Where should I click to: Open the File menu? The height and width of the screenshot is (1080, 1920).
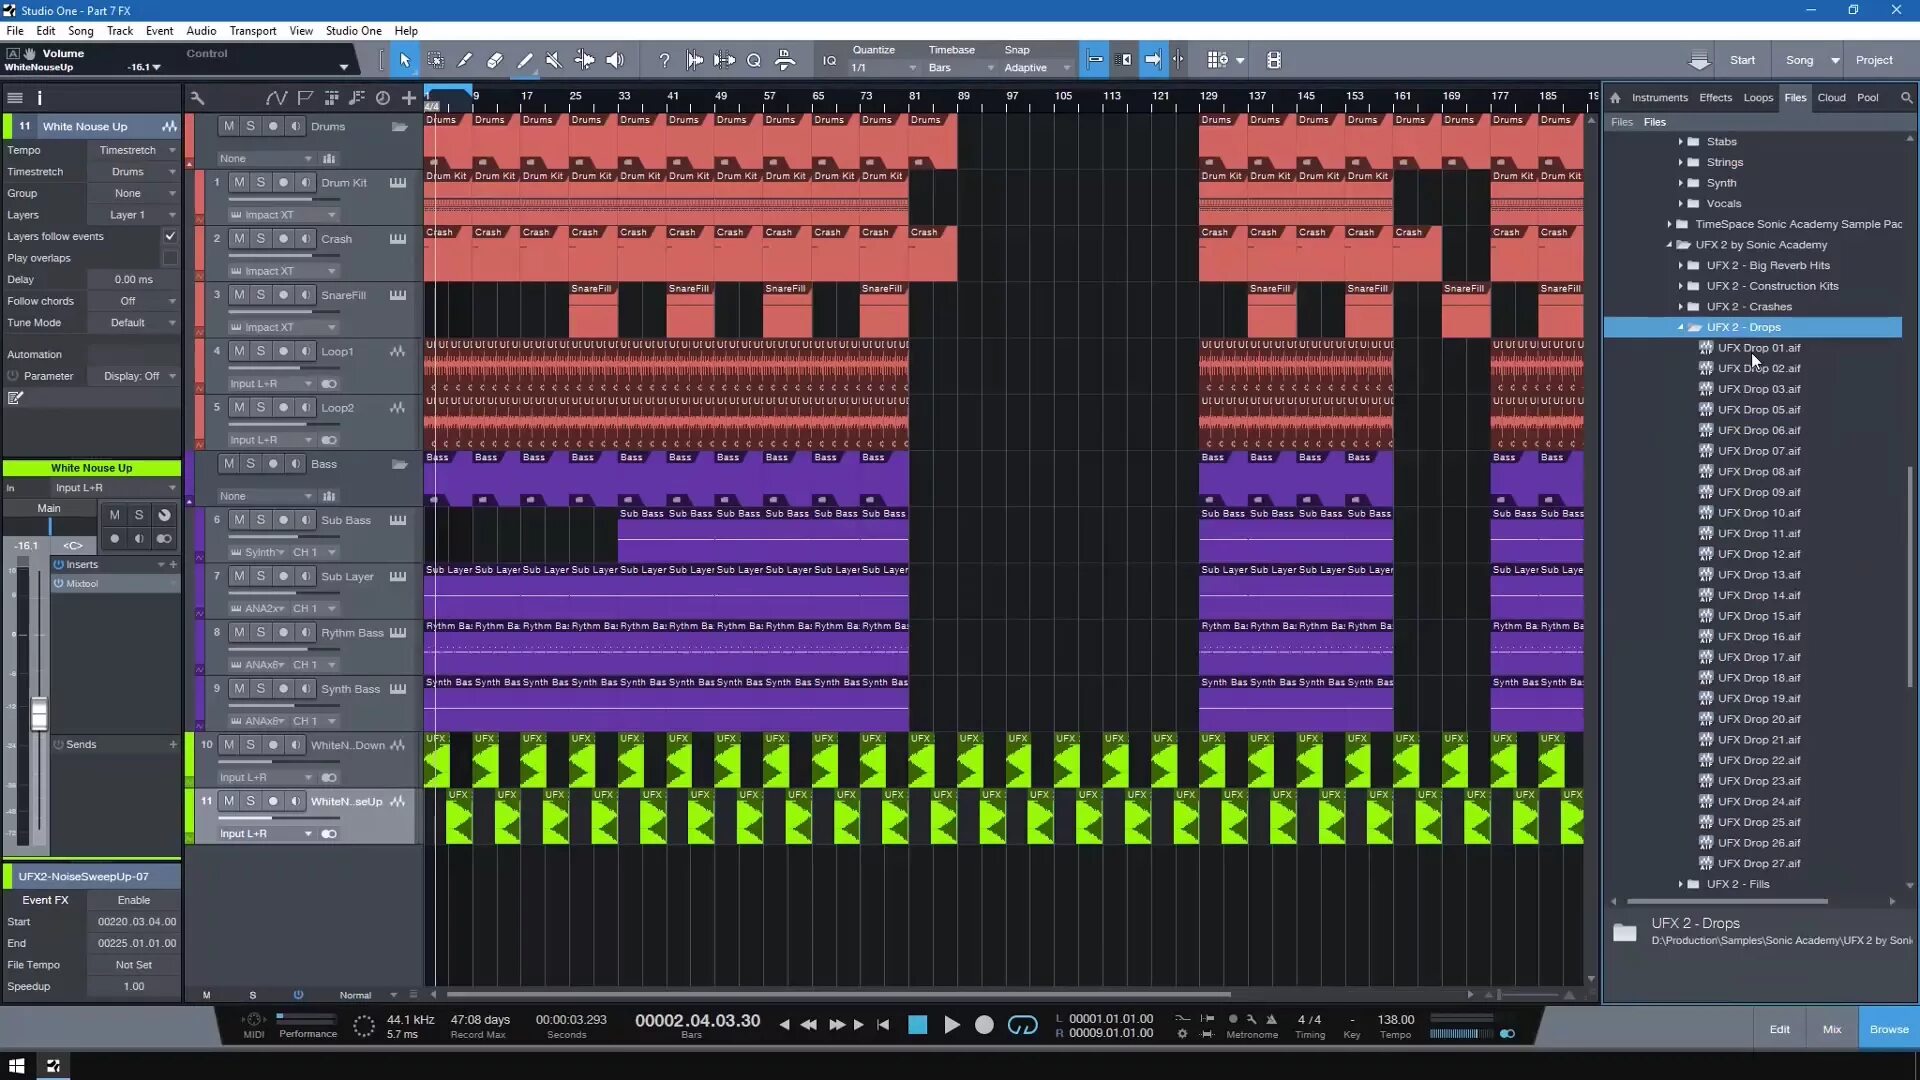coord(15,31)
